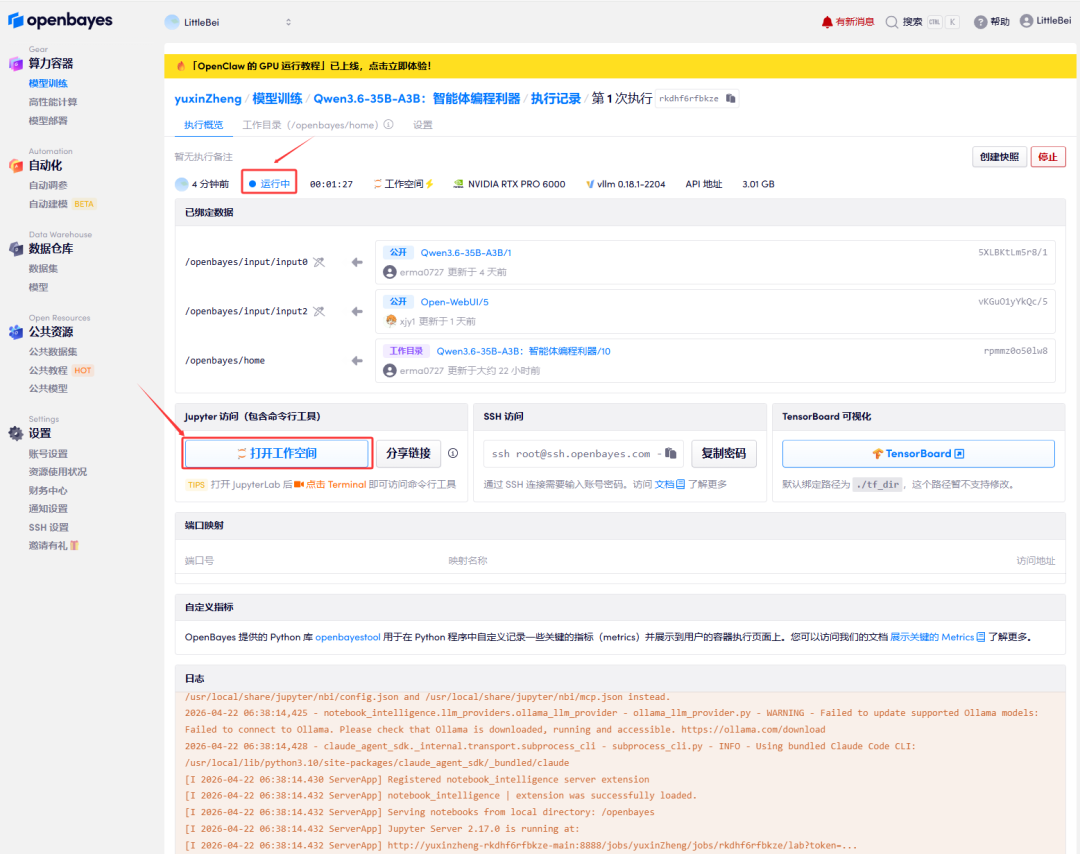The height and width of the screenshot is (854, 1080).
Task: Click the 算力容器 section icon
Action: tap(16, 64)
